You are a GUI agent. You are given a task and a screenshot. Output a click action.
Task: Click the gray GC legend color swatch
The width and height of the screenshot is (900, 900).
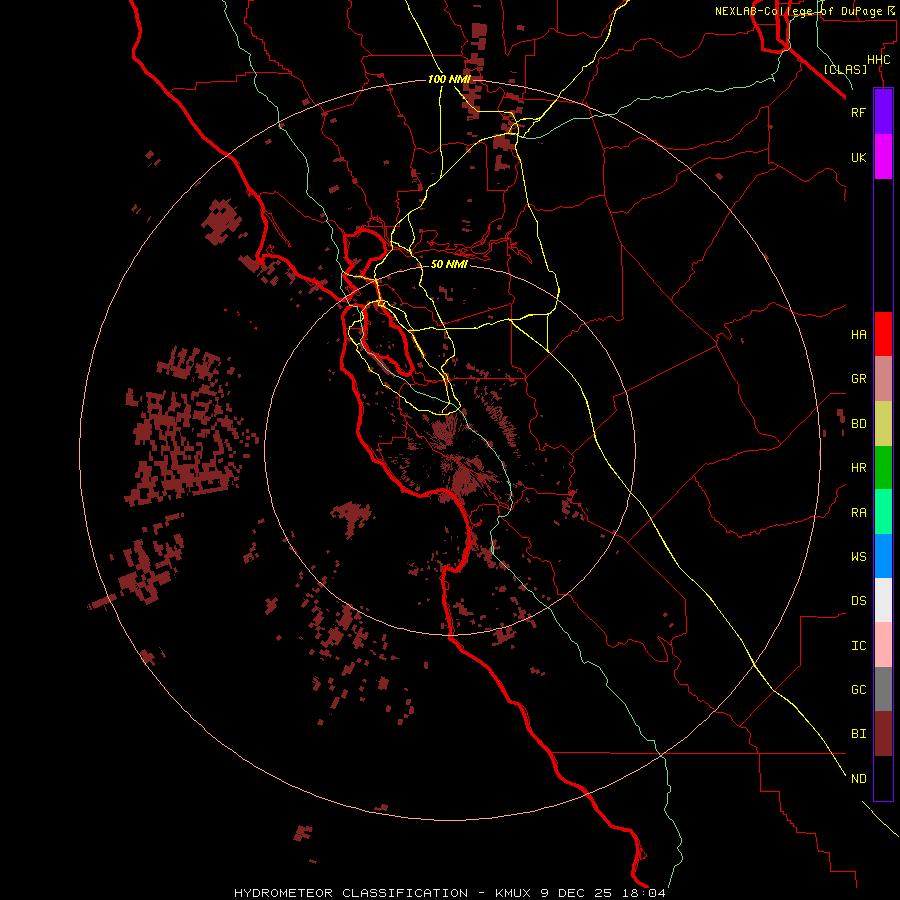[883, 689]
